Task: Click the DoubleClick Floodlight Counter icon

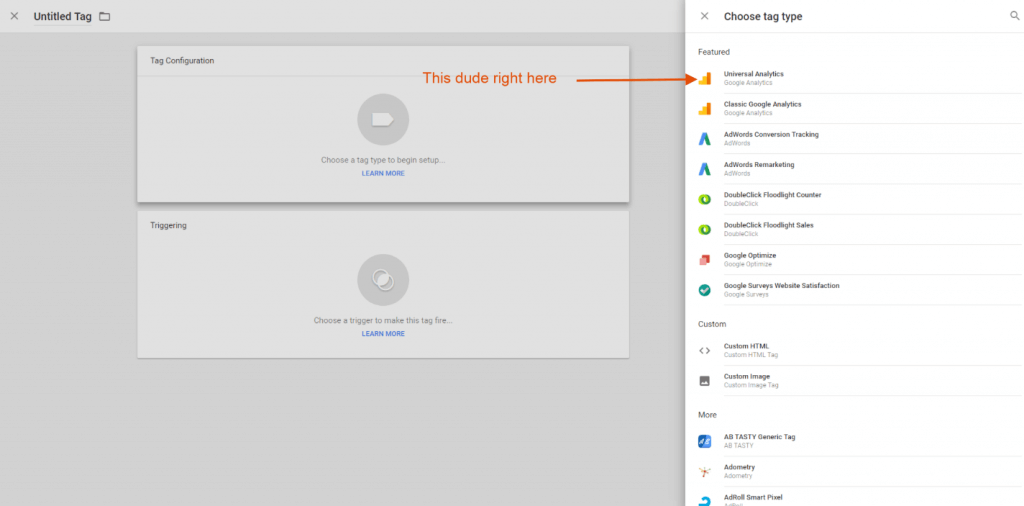Action: click(x=705, y=199)
